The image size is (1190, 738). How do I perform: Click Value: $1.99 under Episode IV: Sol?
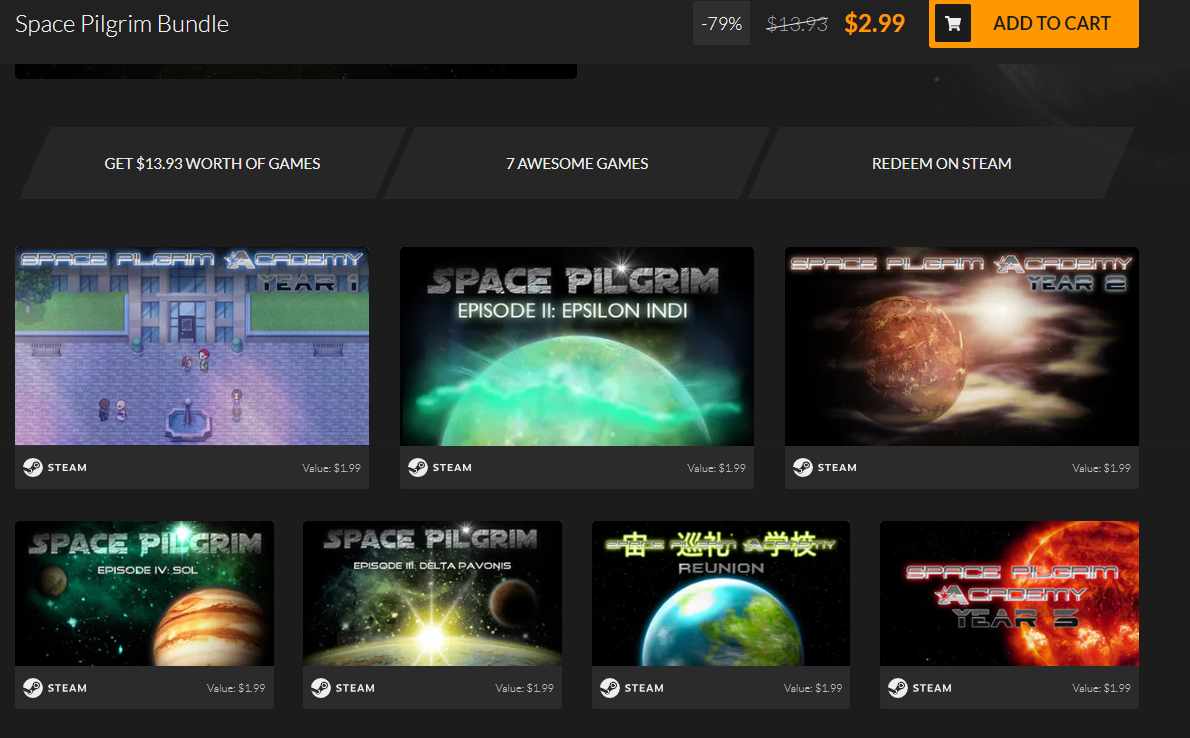[x=236, y=688]
